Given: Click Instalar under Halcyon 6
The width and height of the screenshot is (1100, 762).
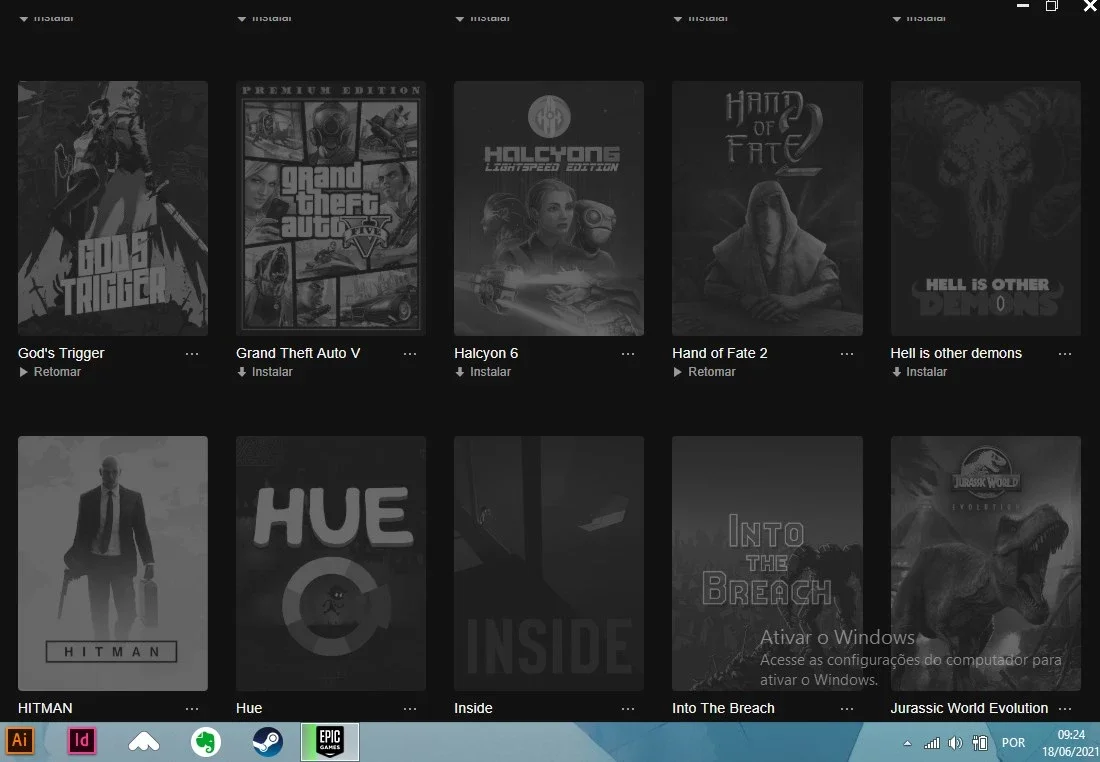Looking at the screenshot, I should pyautogui.click(x=483, y=372).
